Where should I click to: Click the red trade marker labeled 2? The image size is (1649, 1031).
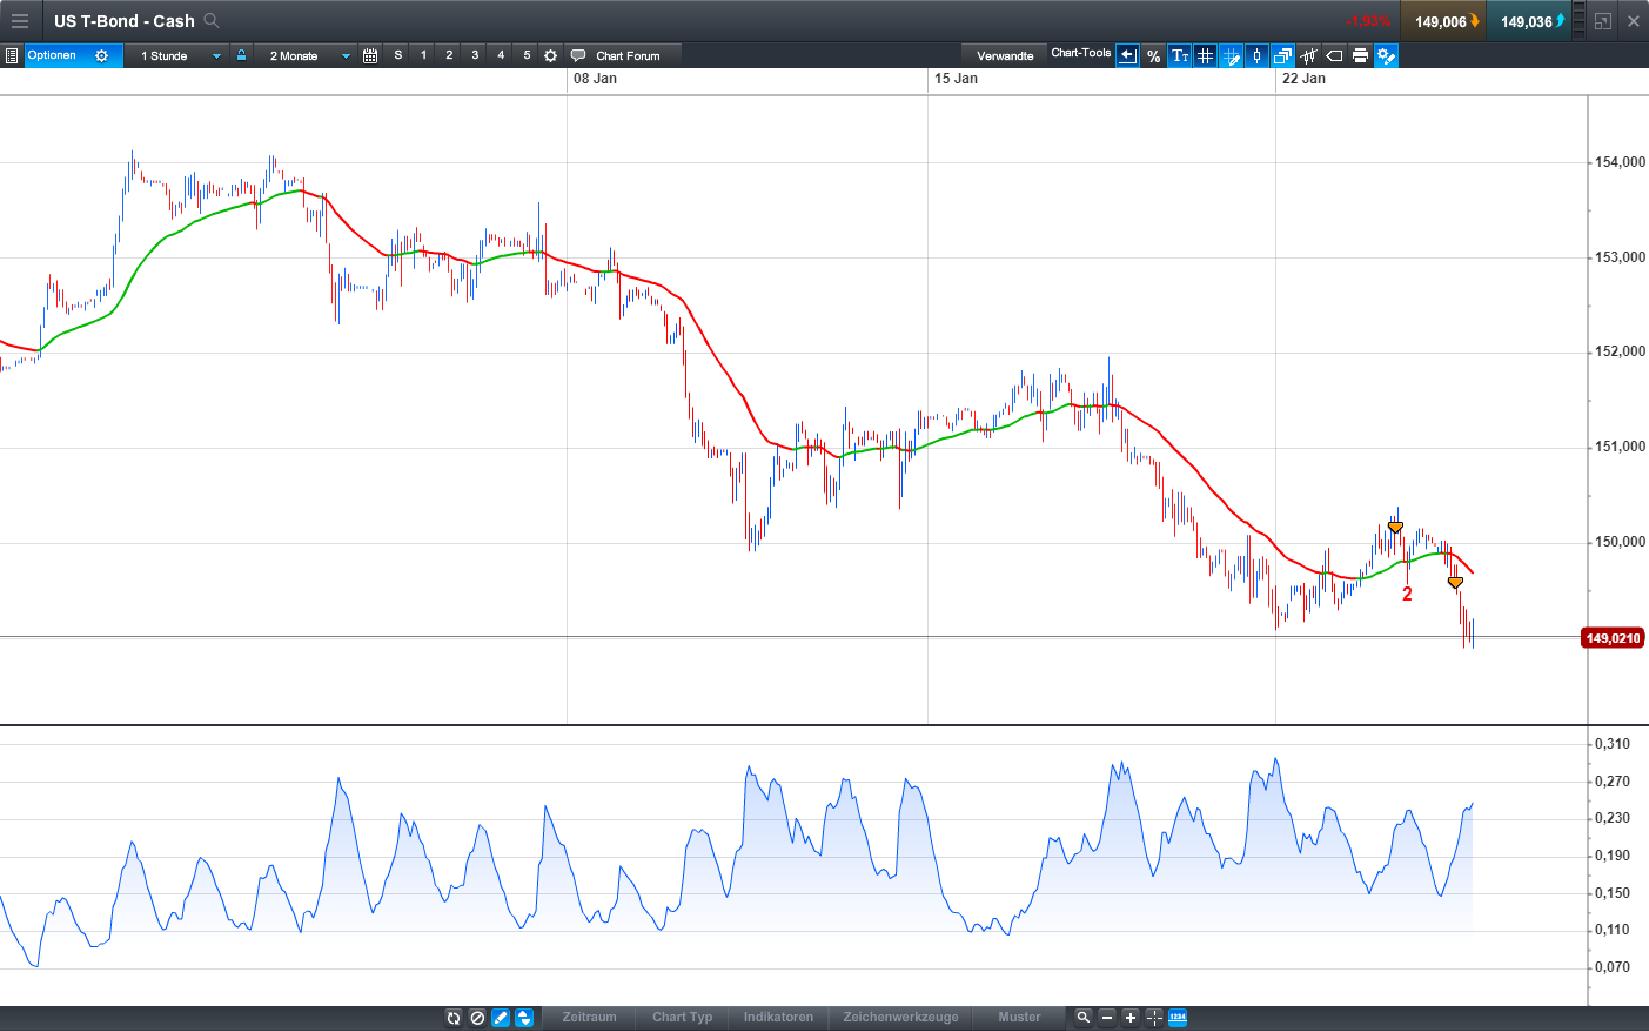tap(1407, 594)
